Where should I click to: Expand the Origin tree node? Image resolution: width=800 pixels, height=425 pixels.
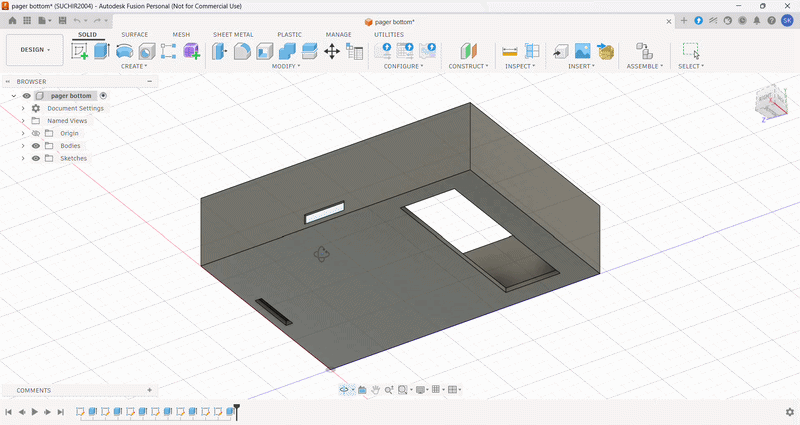(x=23, y=133)
